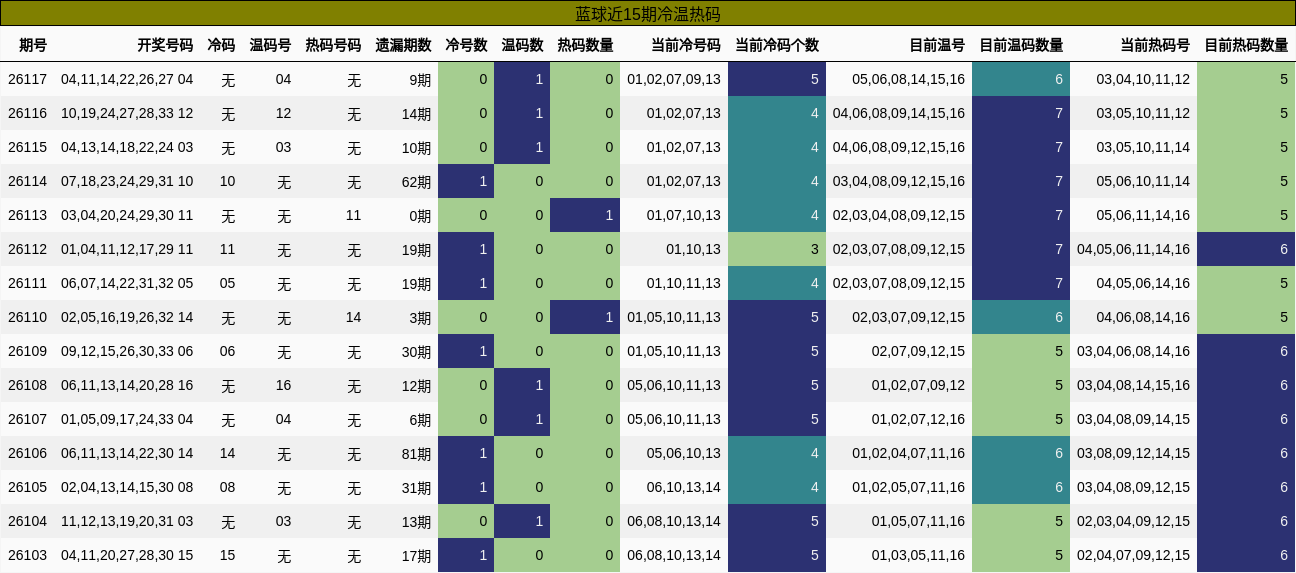
Task: Click warm numbers 01,02,04,07,11,16
Action: (x=909, y=453)
